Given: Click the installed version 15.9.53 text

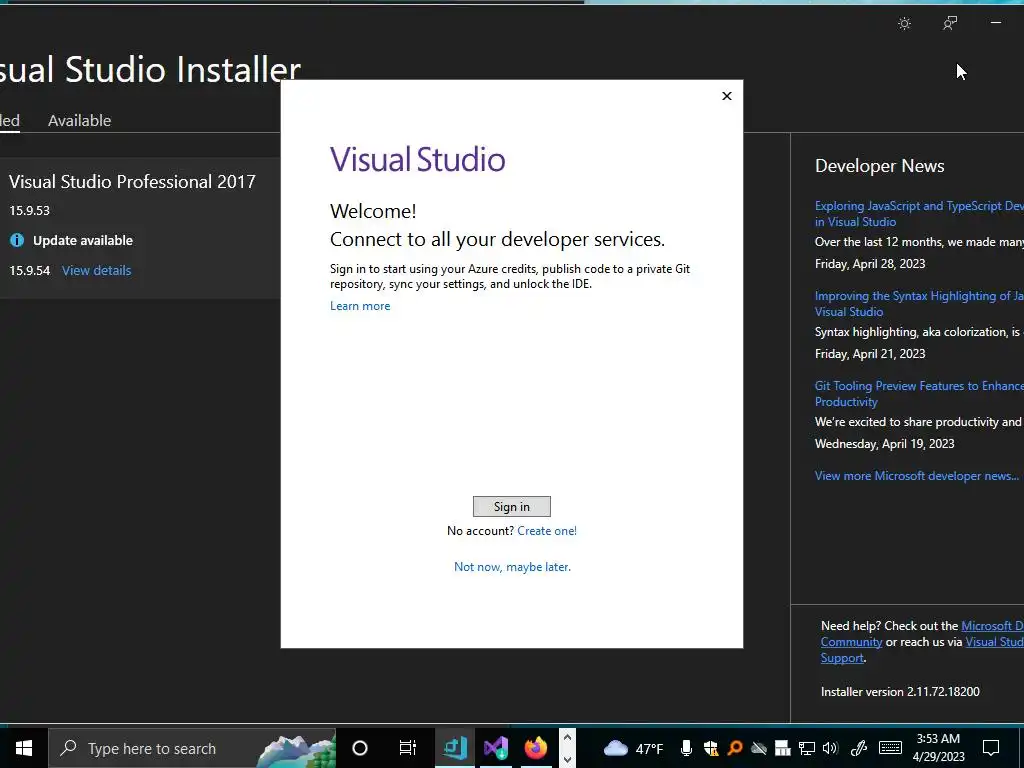Looking at the screenshot, I should coord(29,210).
